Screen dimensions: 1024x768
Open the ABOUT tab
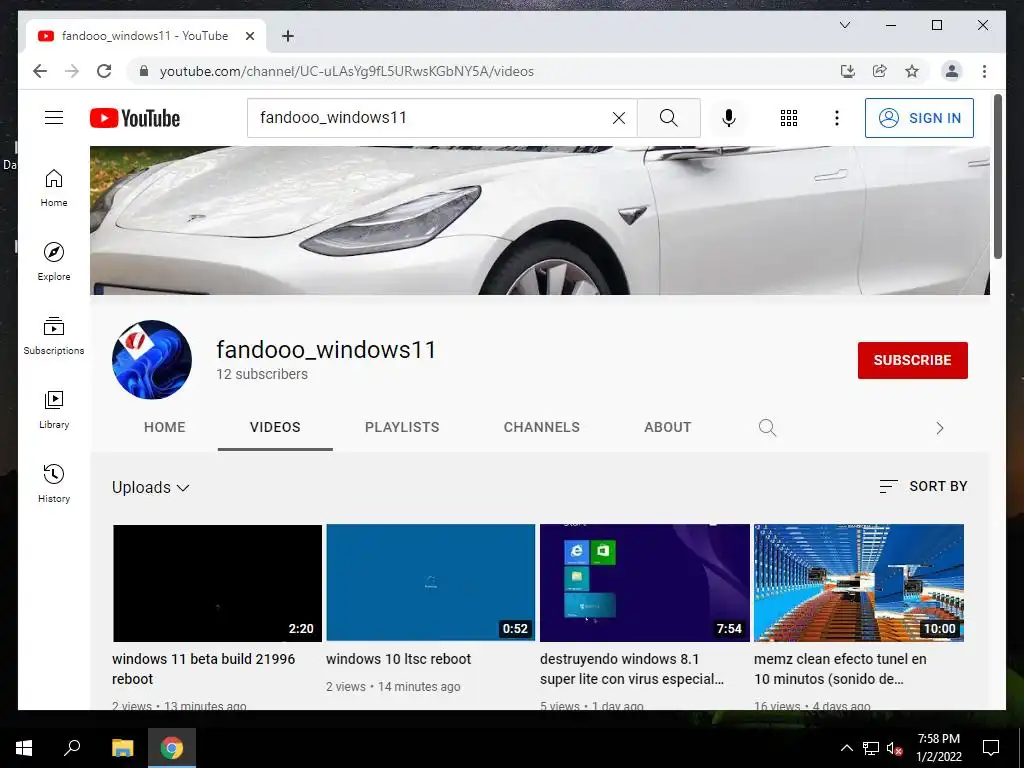(667, 427)
